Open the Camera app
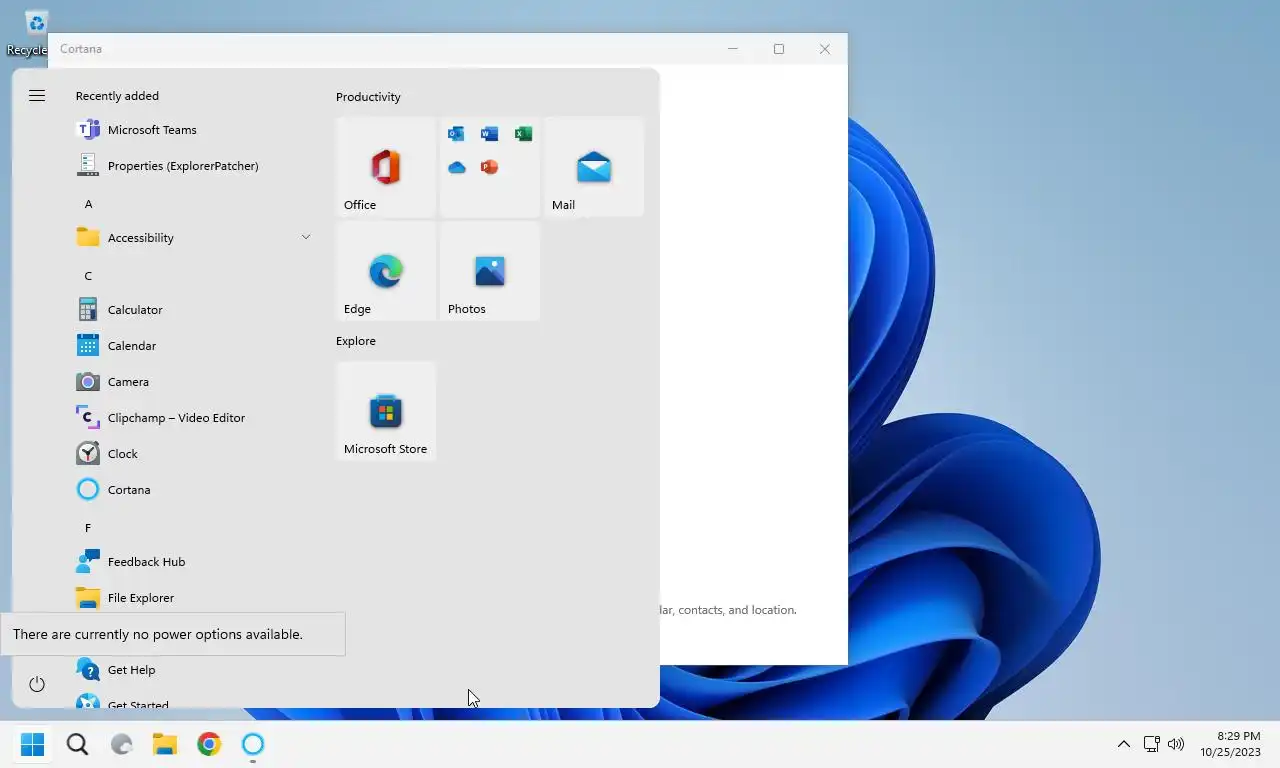Viewport: 1280px width, 768px height. click(x=194, y=382)
